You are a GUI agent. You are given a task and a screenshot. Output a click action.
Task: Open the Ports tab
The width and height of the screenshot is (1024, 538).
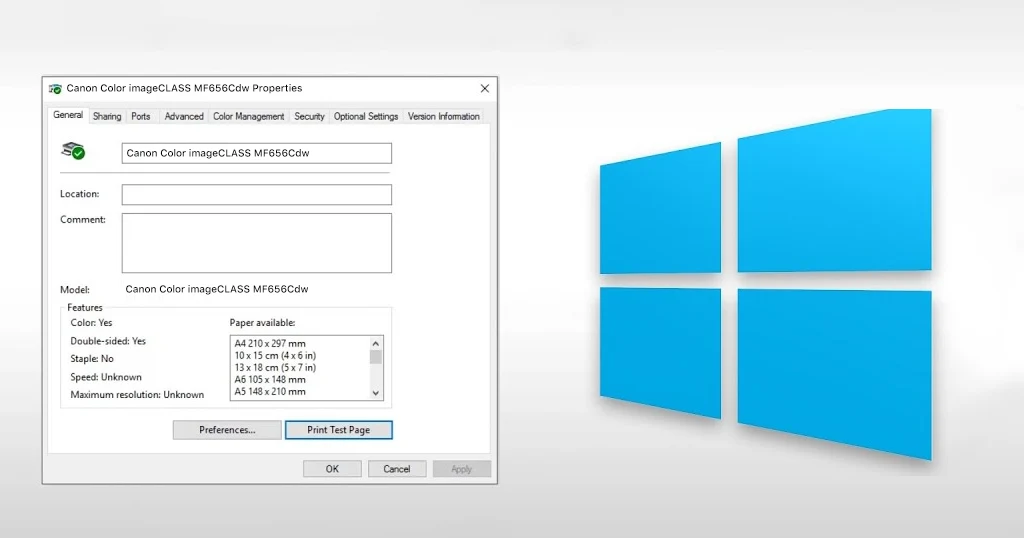(x=140, y=116)
